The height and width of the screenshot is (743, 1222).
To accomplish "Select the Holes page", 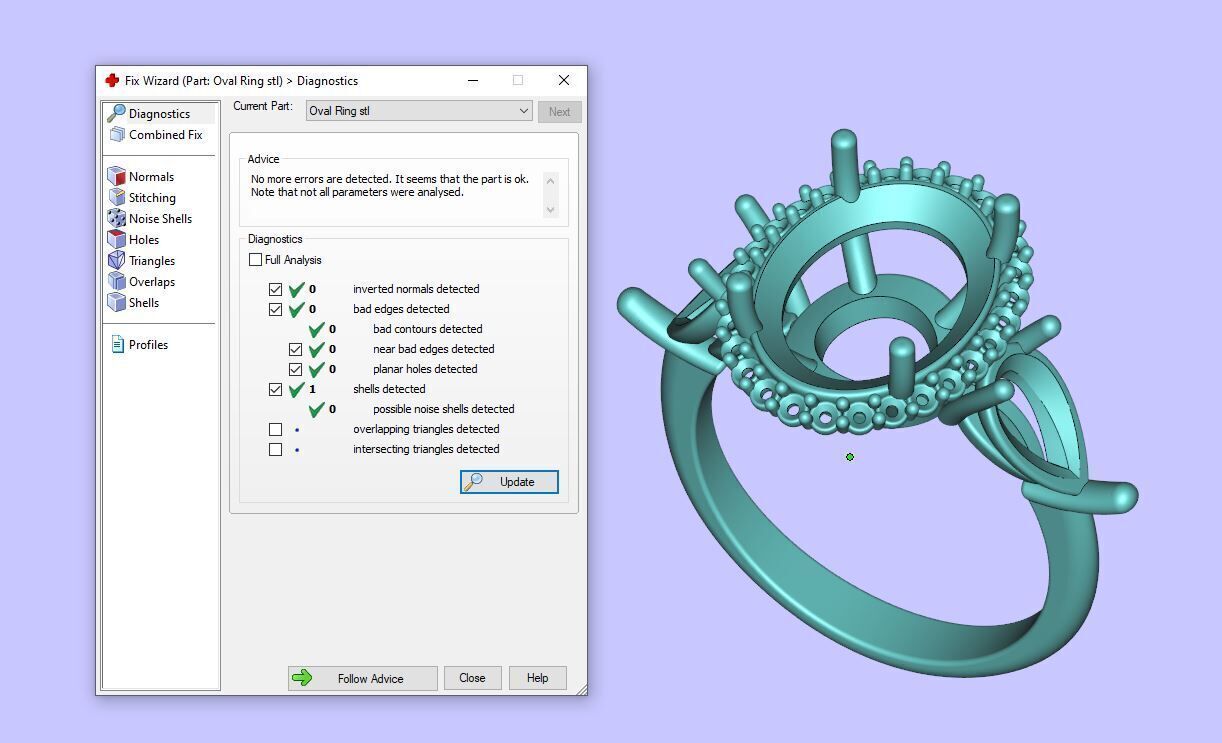I will [144, 240].
